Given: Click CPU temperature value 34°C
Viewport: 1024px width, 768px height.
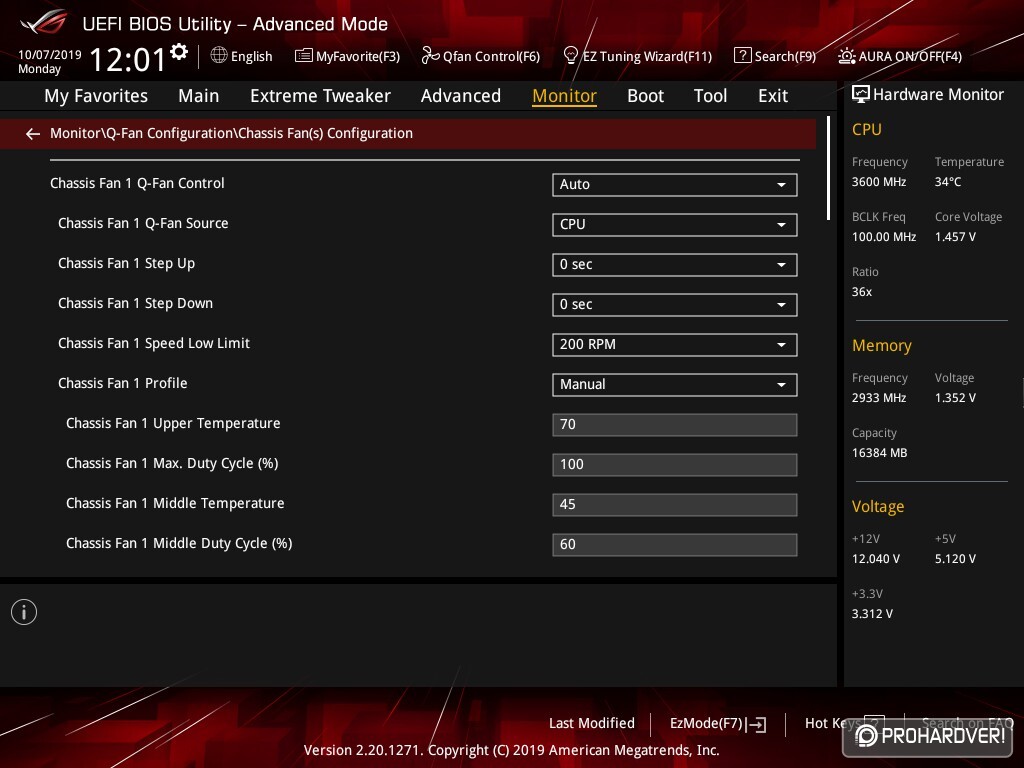Looking at the screenshot, I should pyautogui.click(x=948, y=182).
